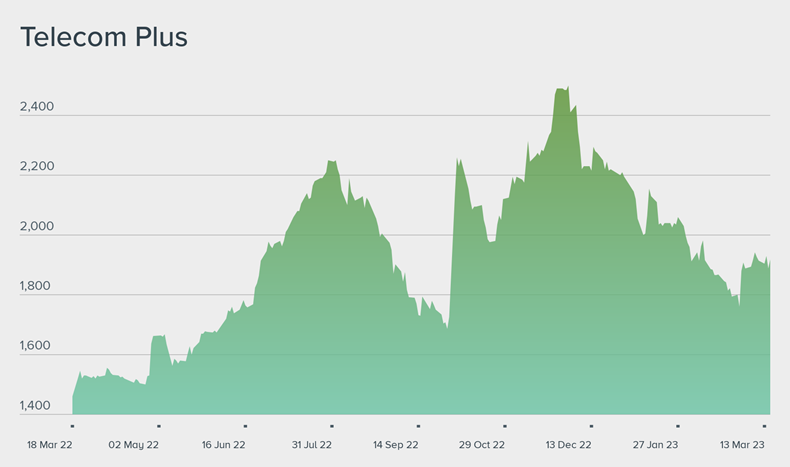Click the 27 Jan 23 date label

(x=652, y=445)
